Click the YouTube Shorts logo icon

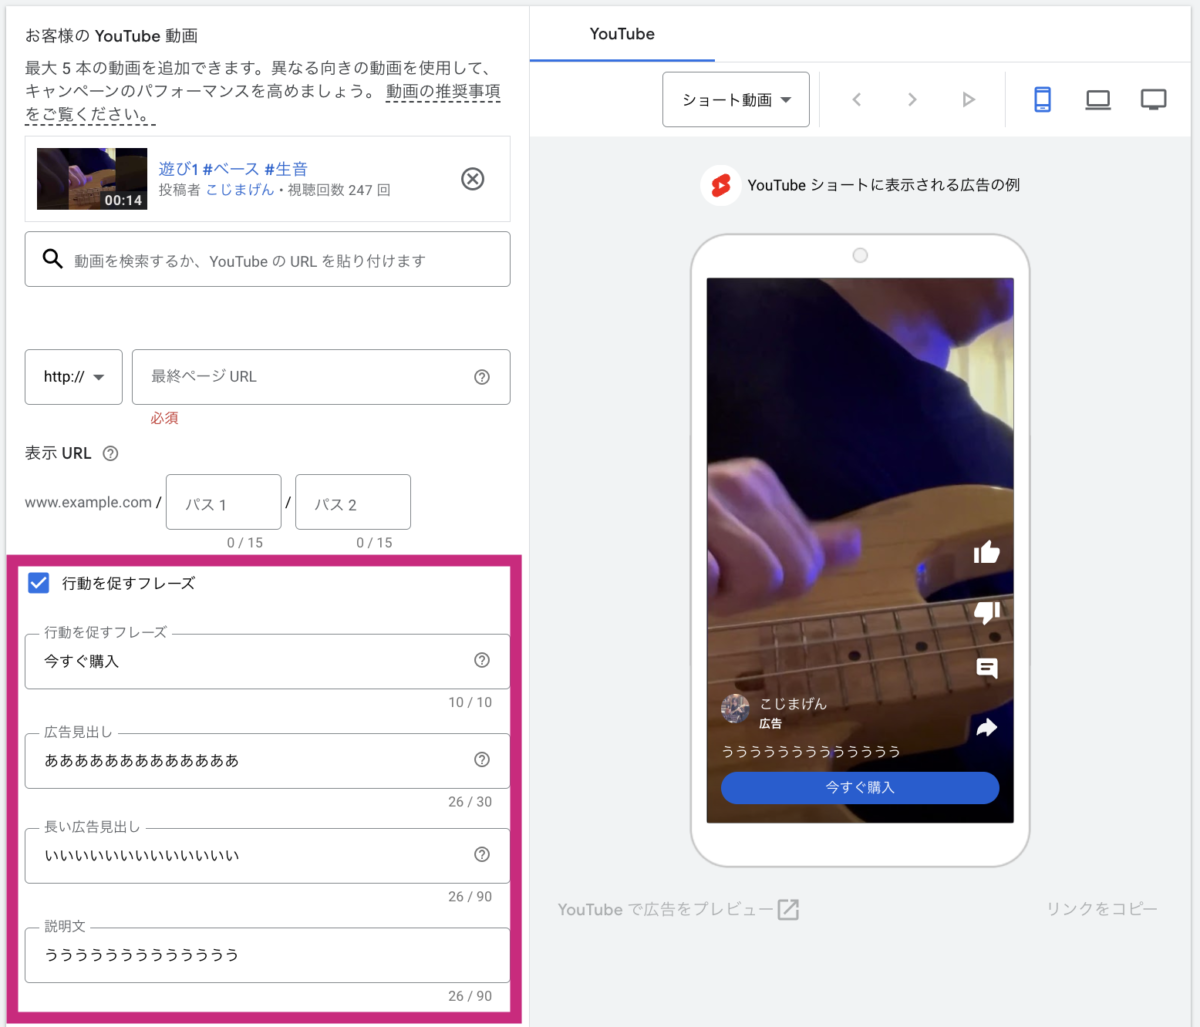coord(720,185)
